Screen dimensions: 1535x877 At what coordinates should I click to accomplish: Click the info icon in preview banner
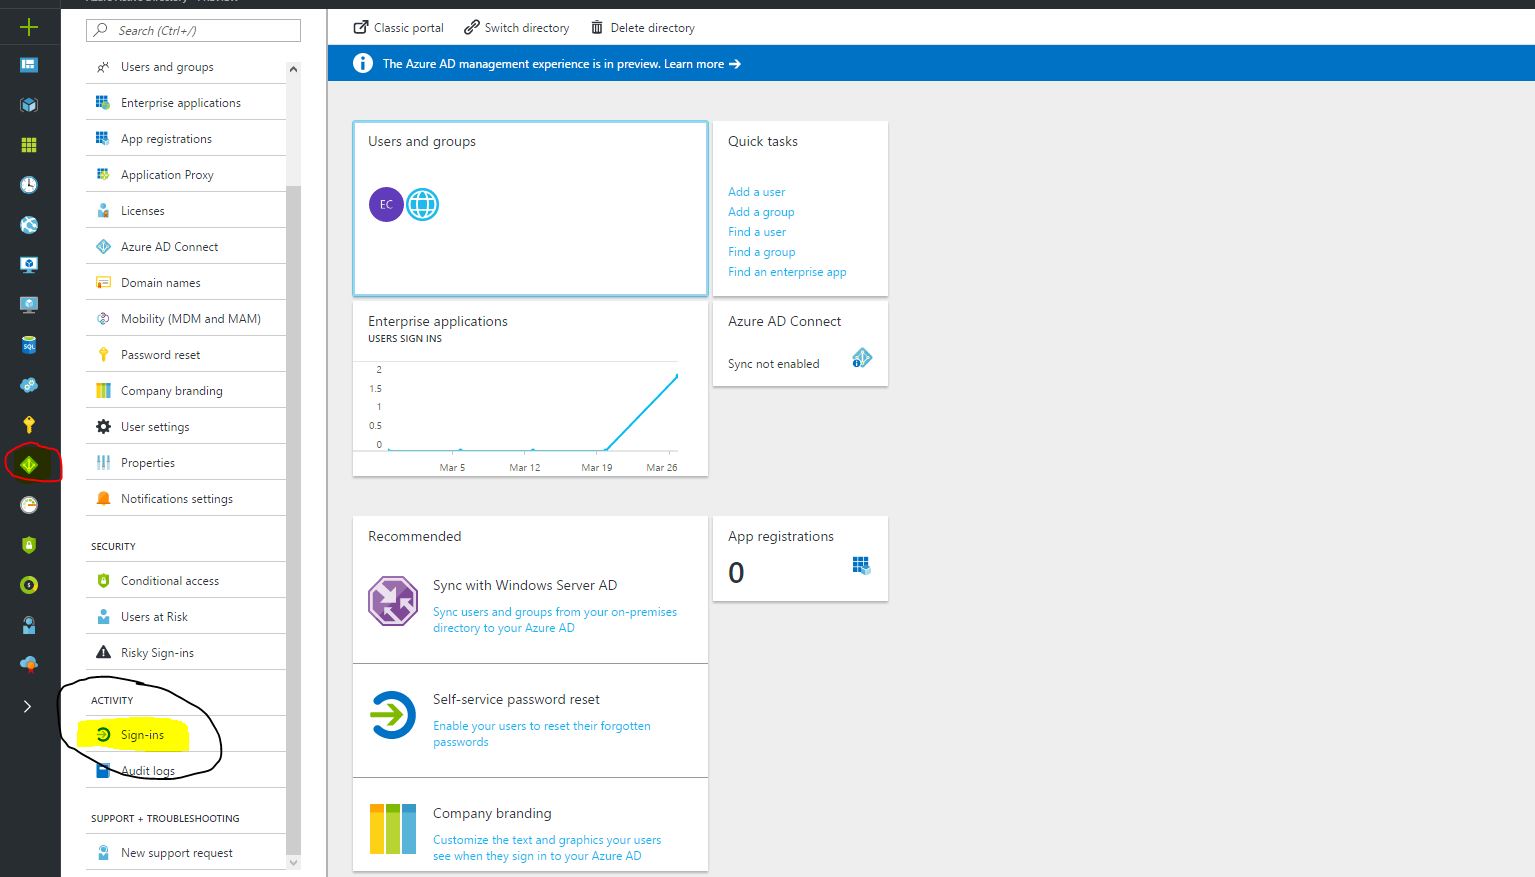363,63
